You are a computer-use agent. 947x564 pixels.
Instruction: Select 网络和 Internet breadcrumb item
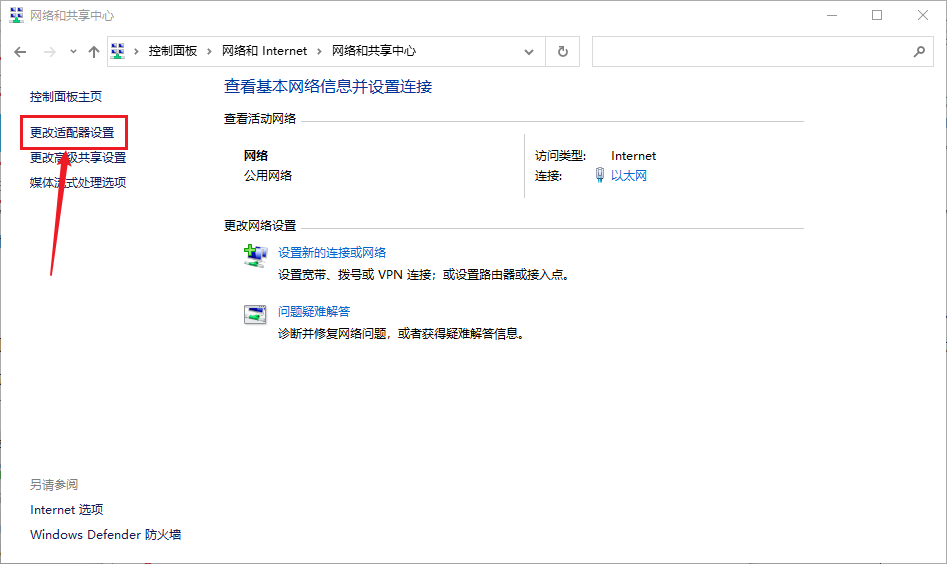(x=264, y=51)
